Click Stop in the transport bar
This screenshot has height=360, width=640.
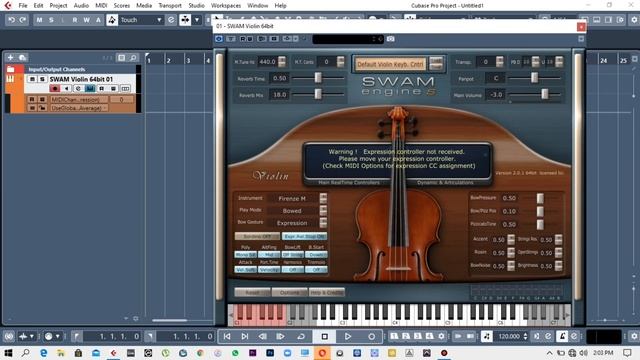click(324, 336)
